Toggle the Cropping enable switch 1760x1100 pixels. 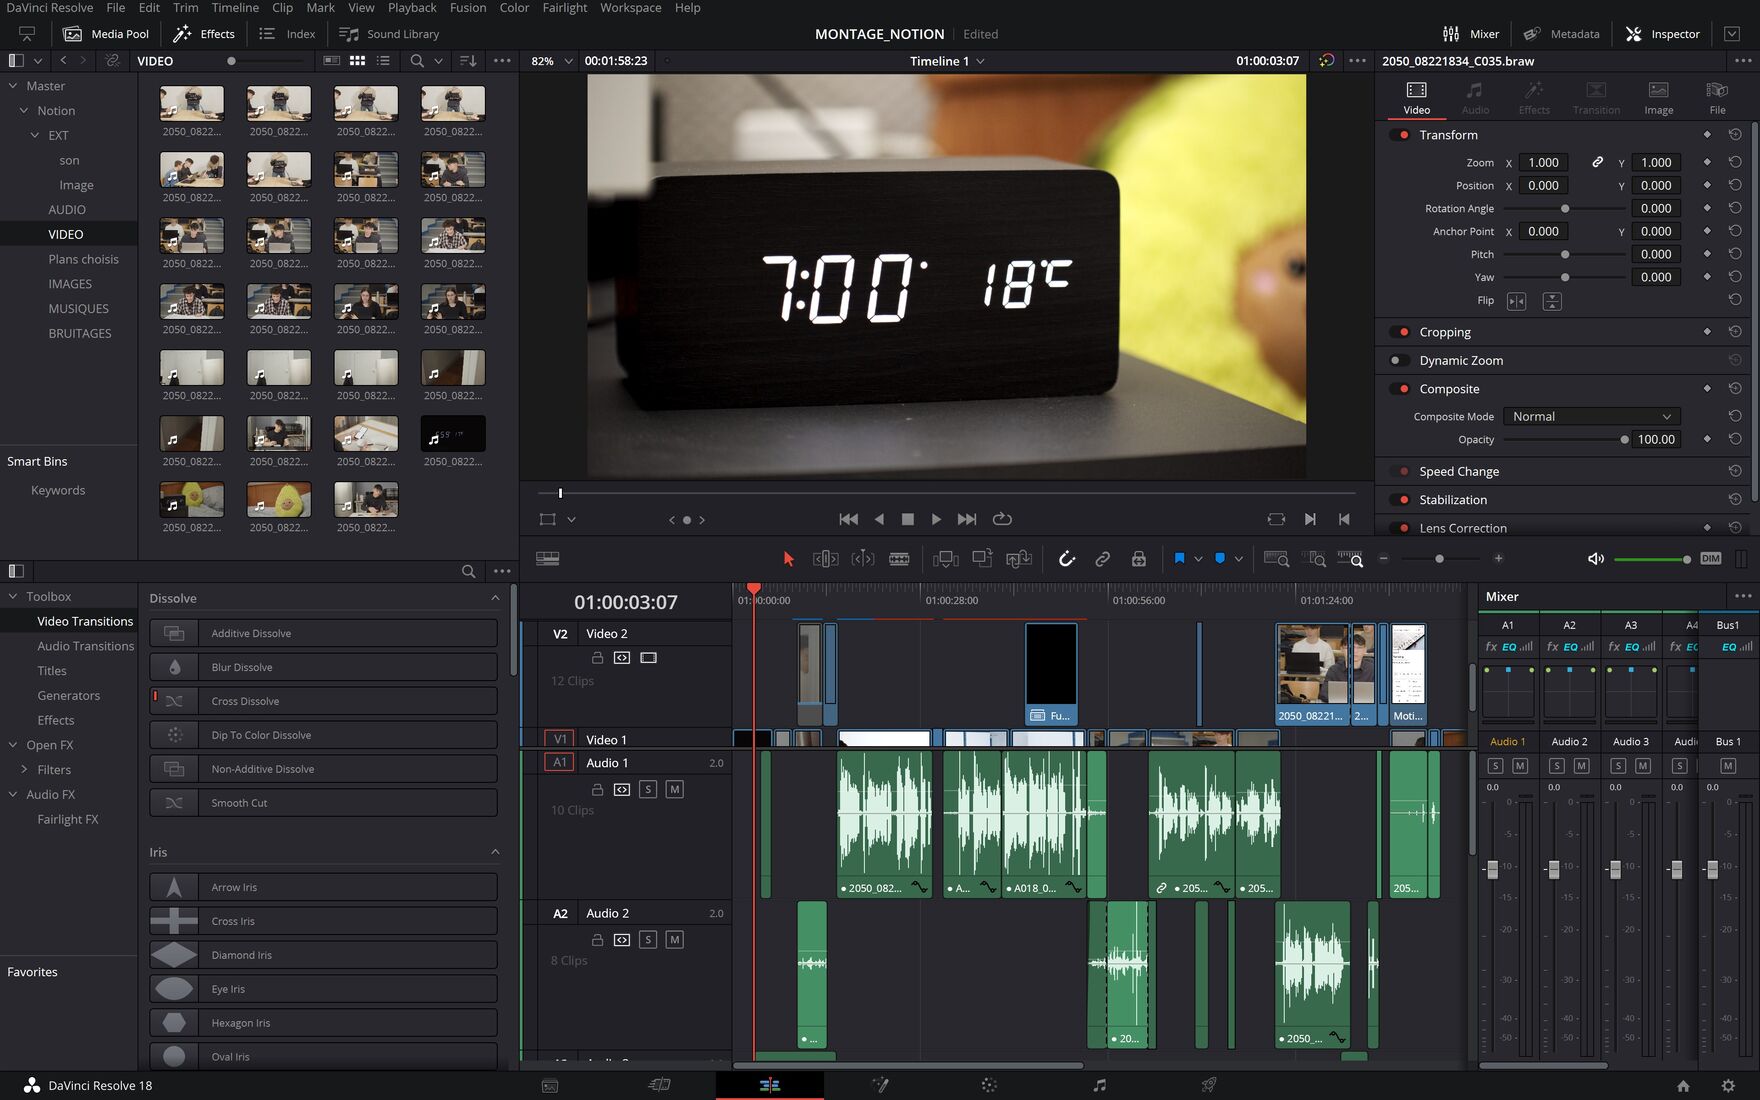[1400, 332]
